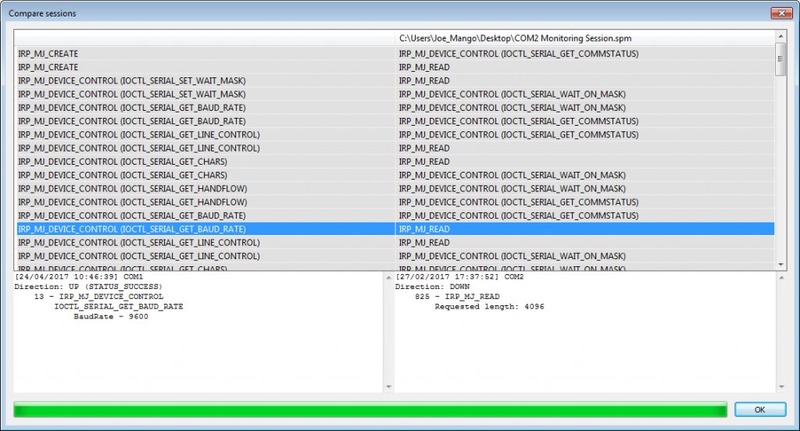Select GET_COMMSTATUS cell beside the GET_HANDFLOW entry

(585, 202)
